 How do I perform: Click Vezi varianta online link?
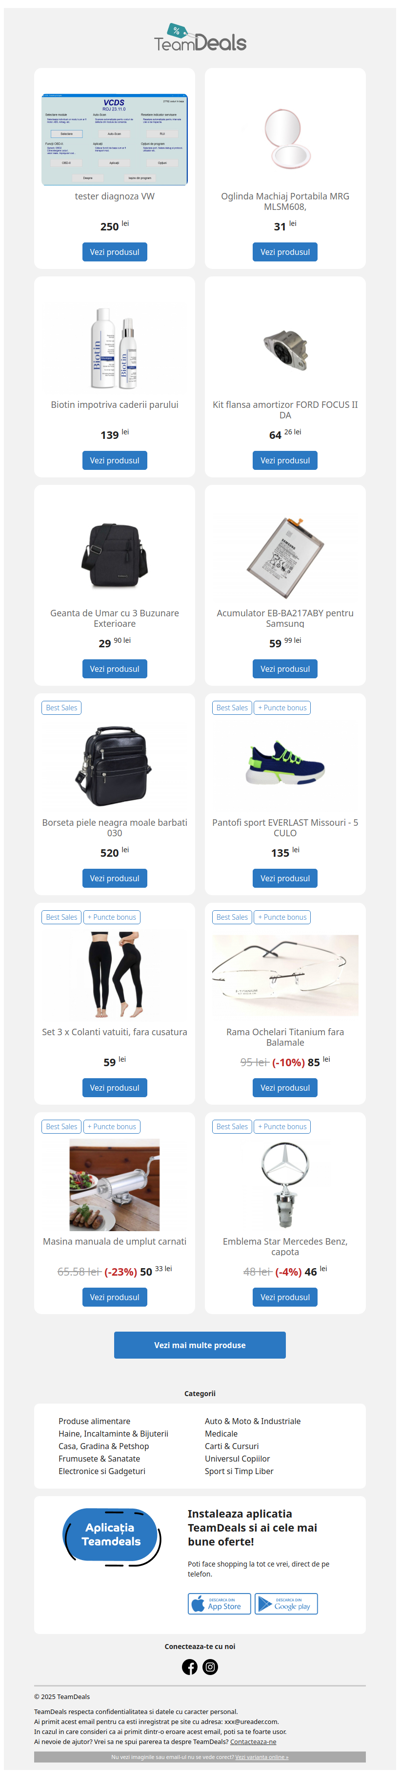point(262,1757)
